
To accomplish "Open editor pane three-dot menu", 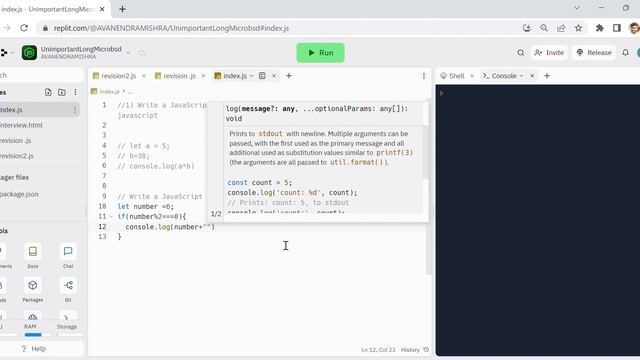I will pyautogui.click(x=424, y=76).
